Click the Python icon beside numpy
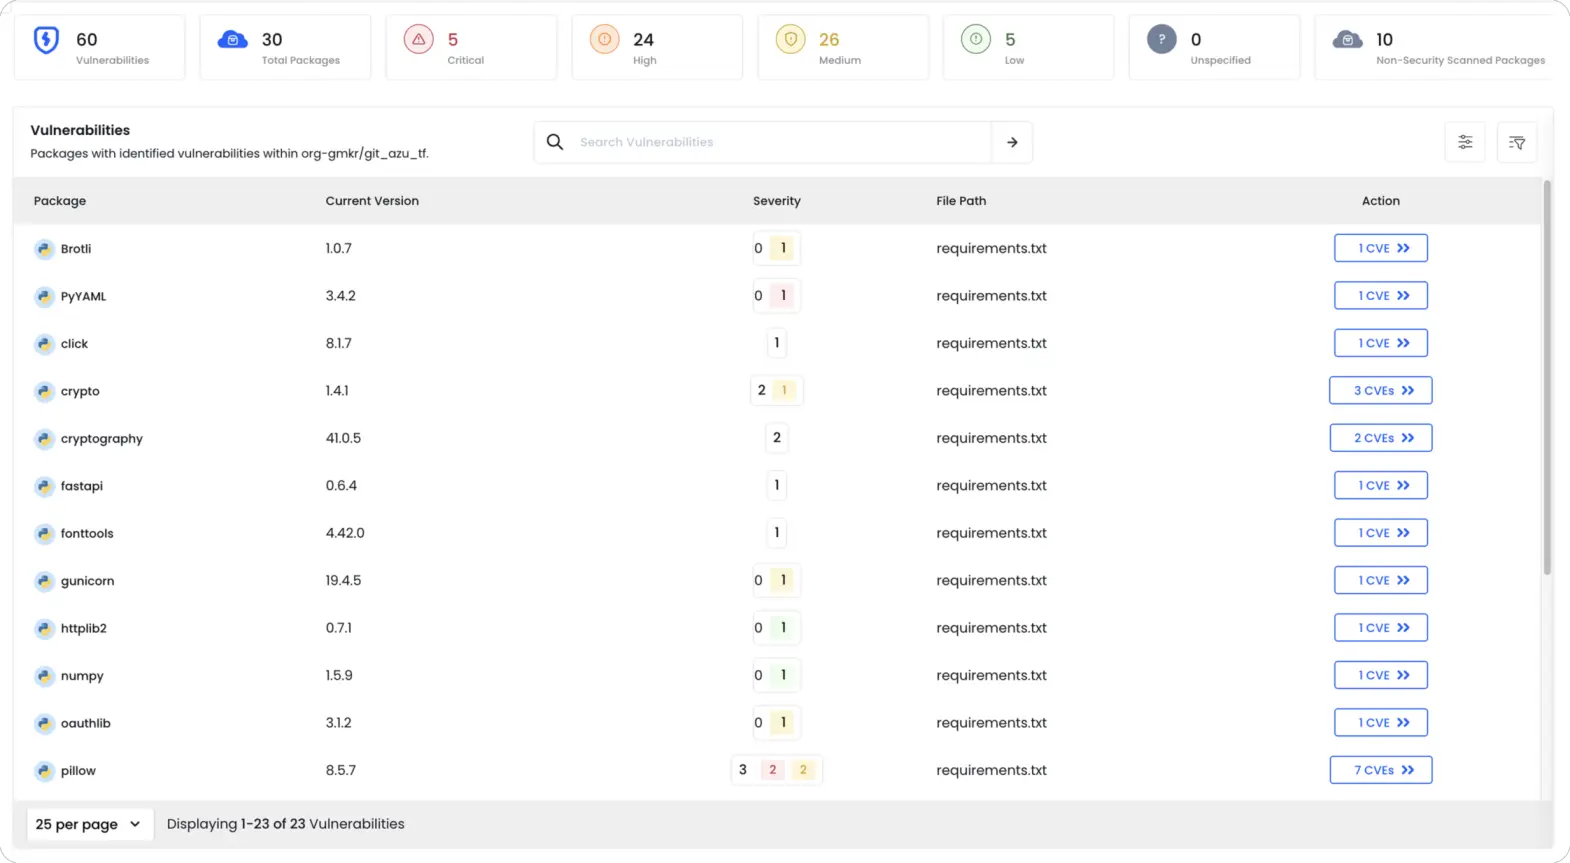The image size is (1570, 863). point(44,676)
